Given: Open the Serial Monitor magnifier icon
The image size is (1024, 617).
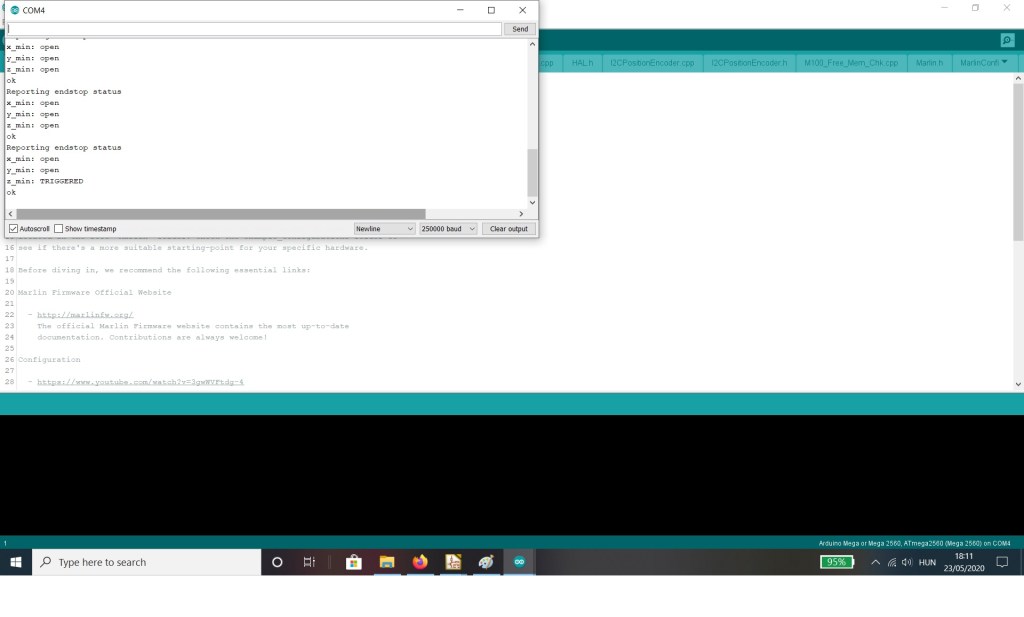Looking at the screenshot, I should [1007, 40].
